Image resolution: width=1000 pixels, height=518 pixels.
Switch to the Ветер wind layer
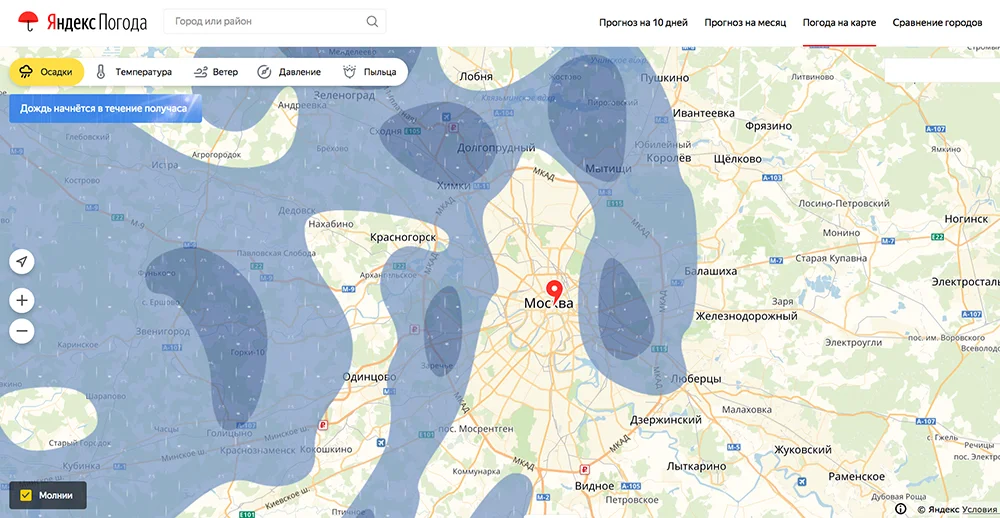[x=216, y=72]
